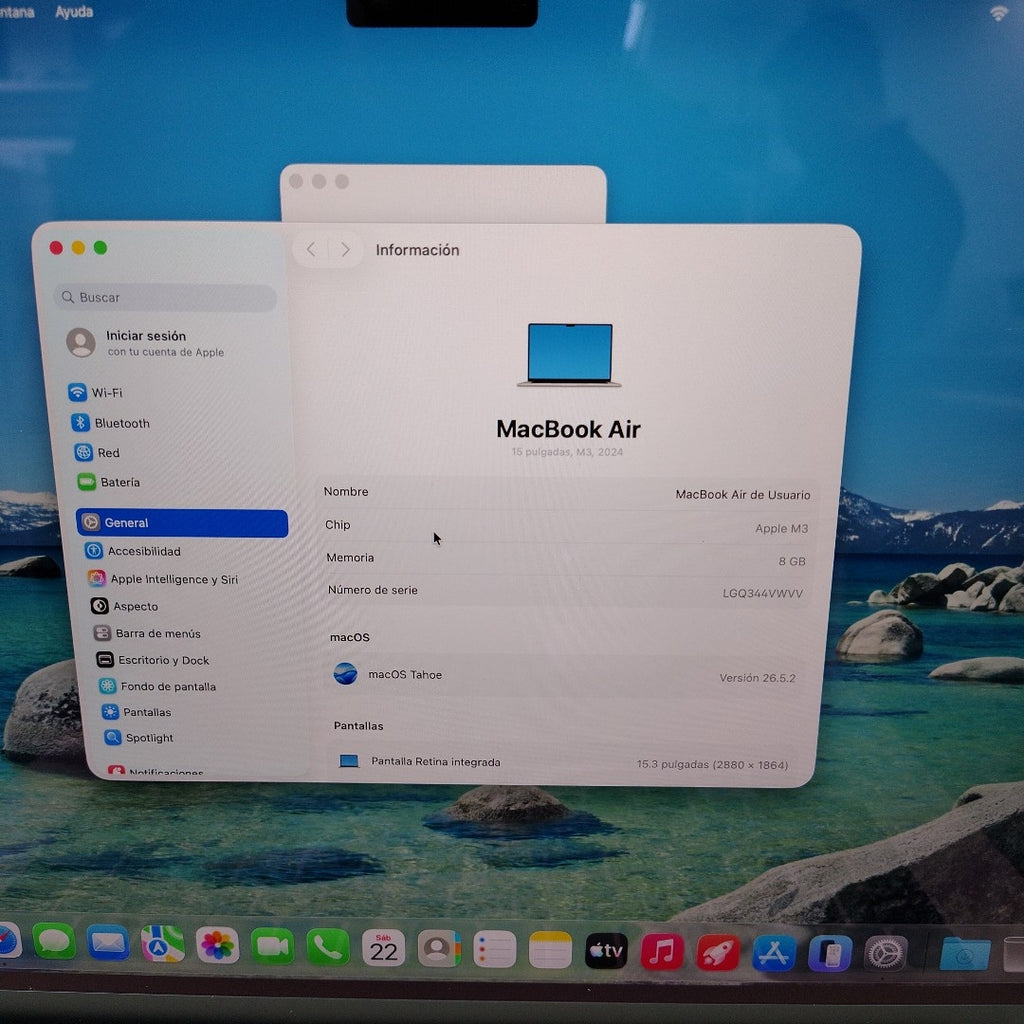Viewport: 1024px width, 1024px height.
Task: Open Photos from the Dock
Action: coord(217,946)
